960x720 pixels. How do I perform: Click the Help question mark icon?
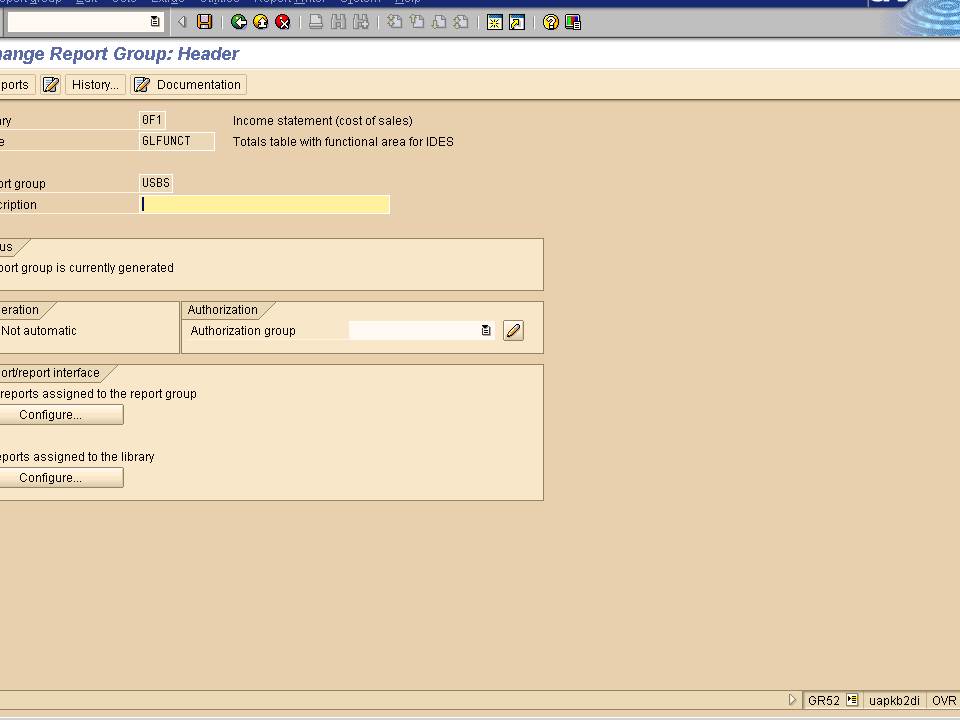(549, 21)
